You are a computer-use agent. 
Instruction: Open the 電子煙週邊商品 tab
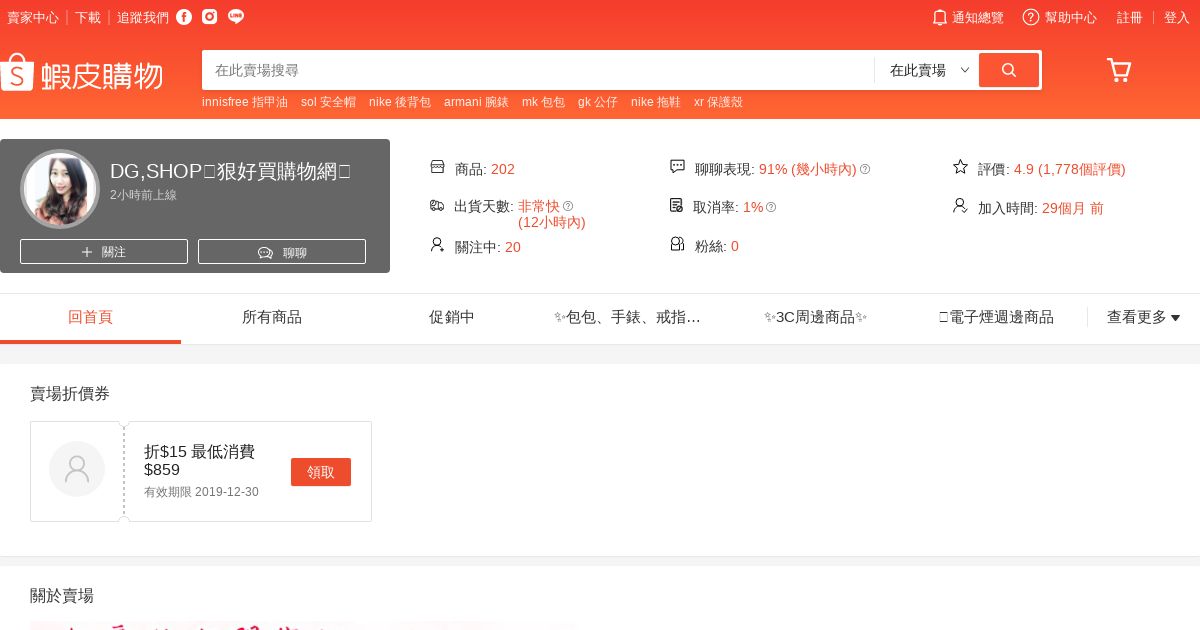[x=996, y=318]
